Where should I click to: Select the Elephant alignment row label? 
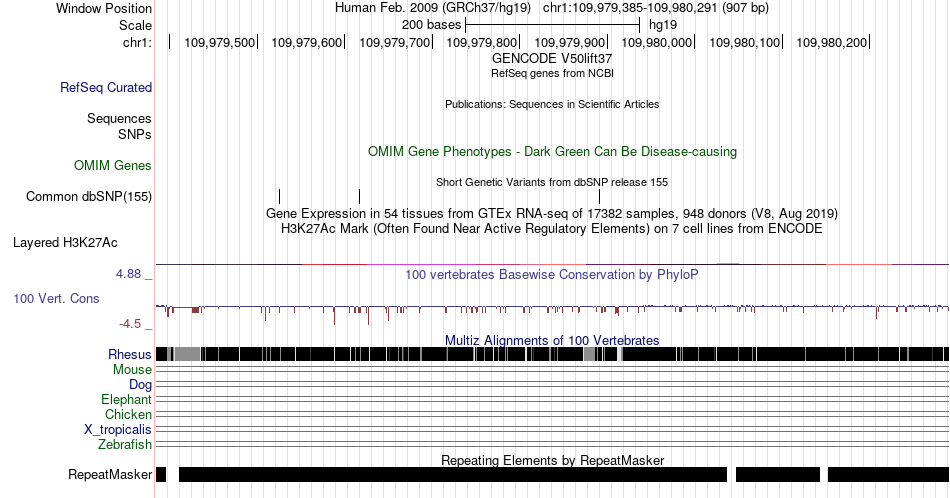pos(126,400)
